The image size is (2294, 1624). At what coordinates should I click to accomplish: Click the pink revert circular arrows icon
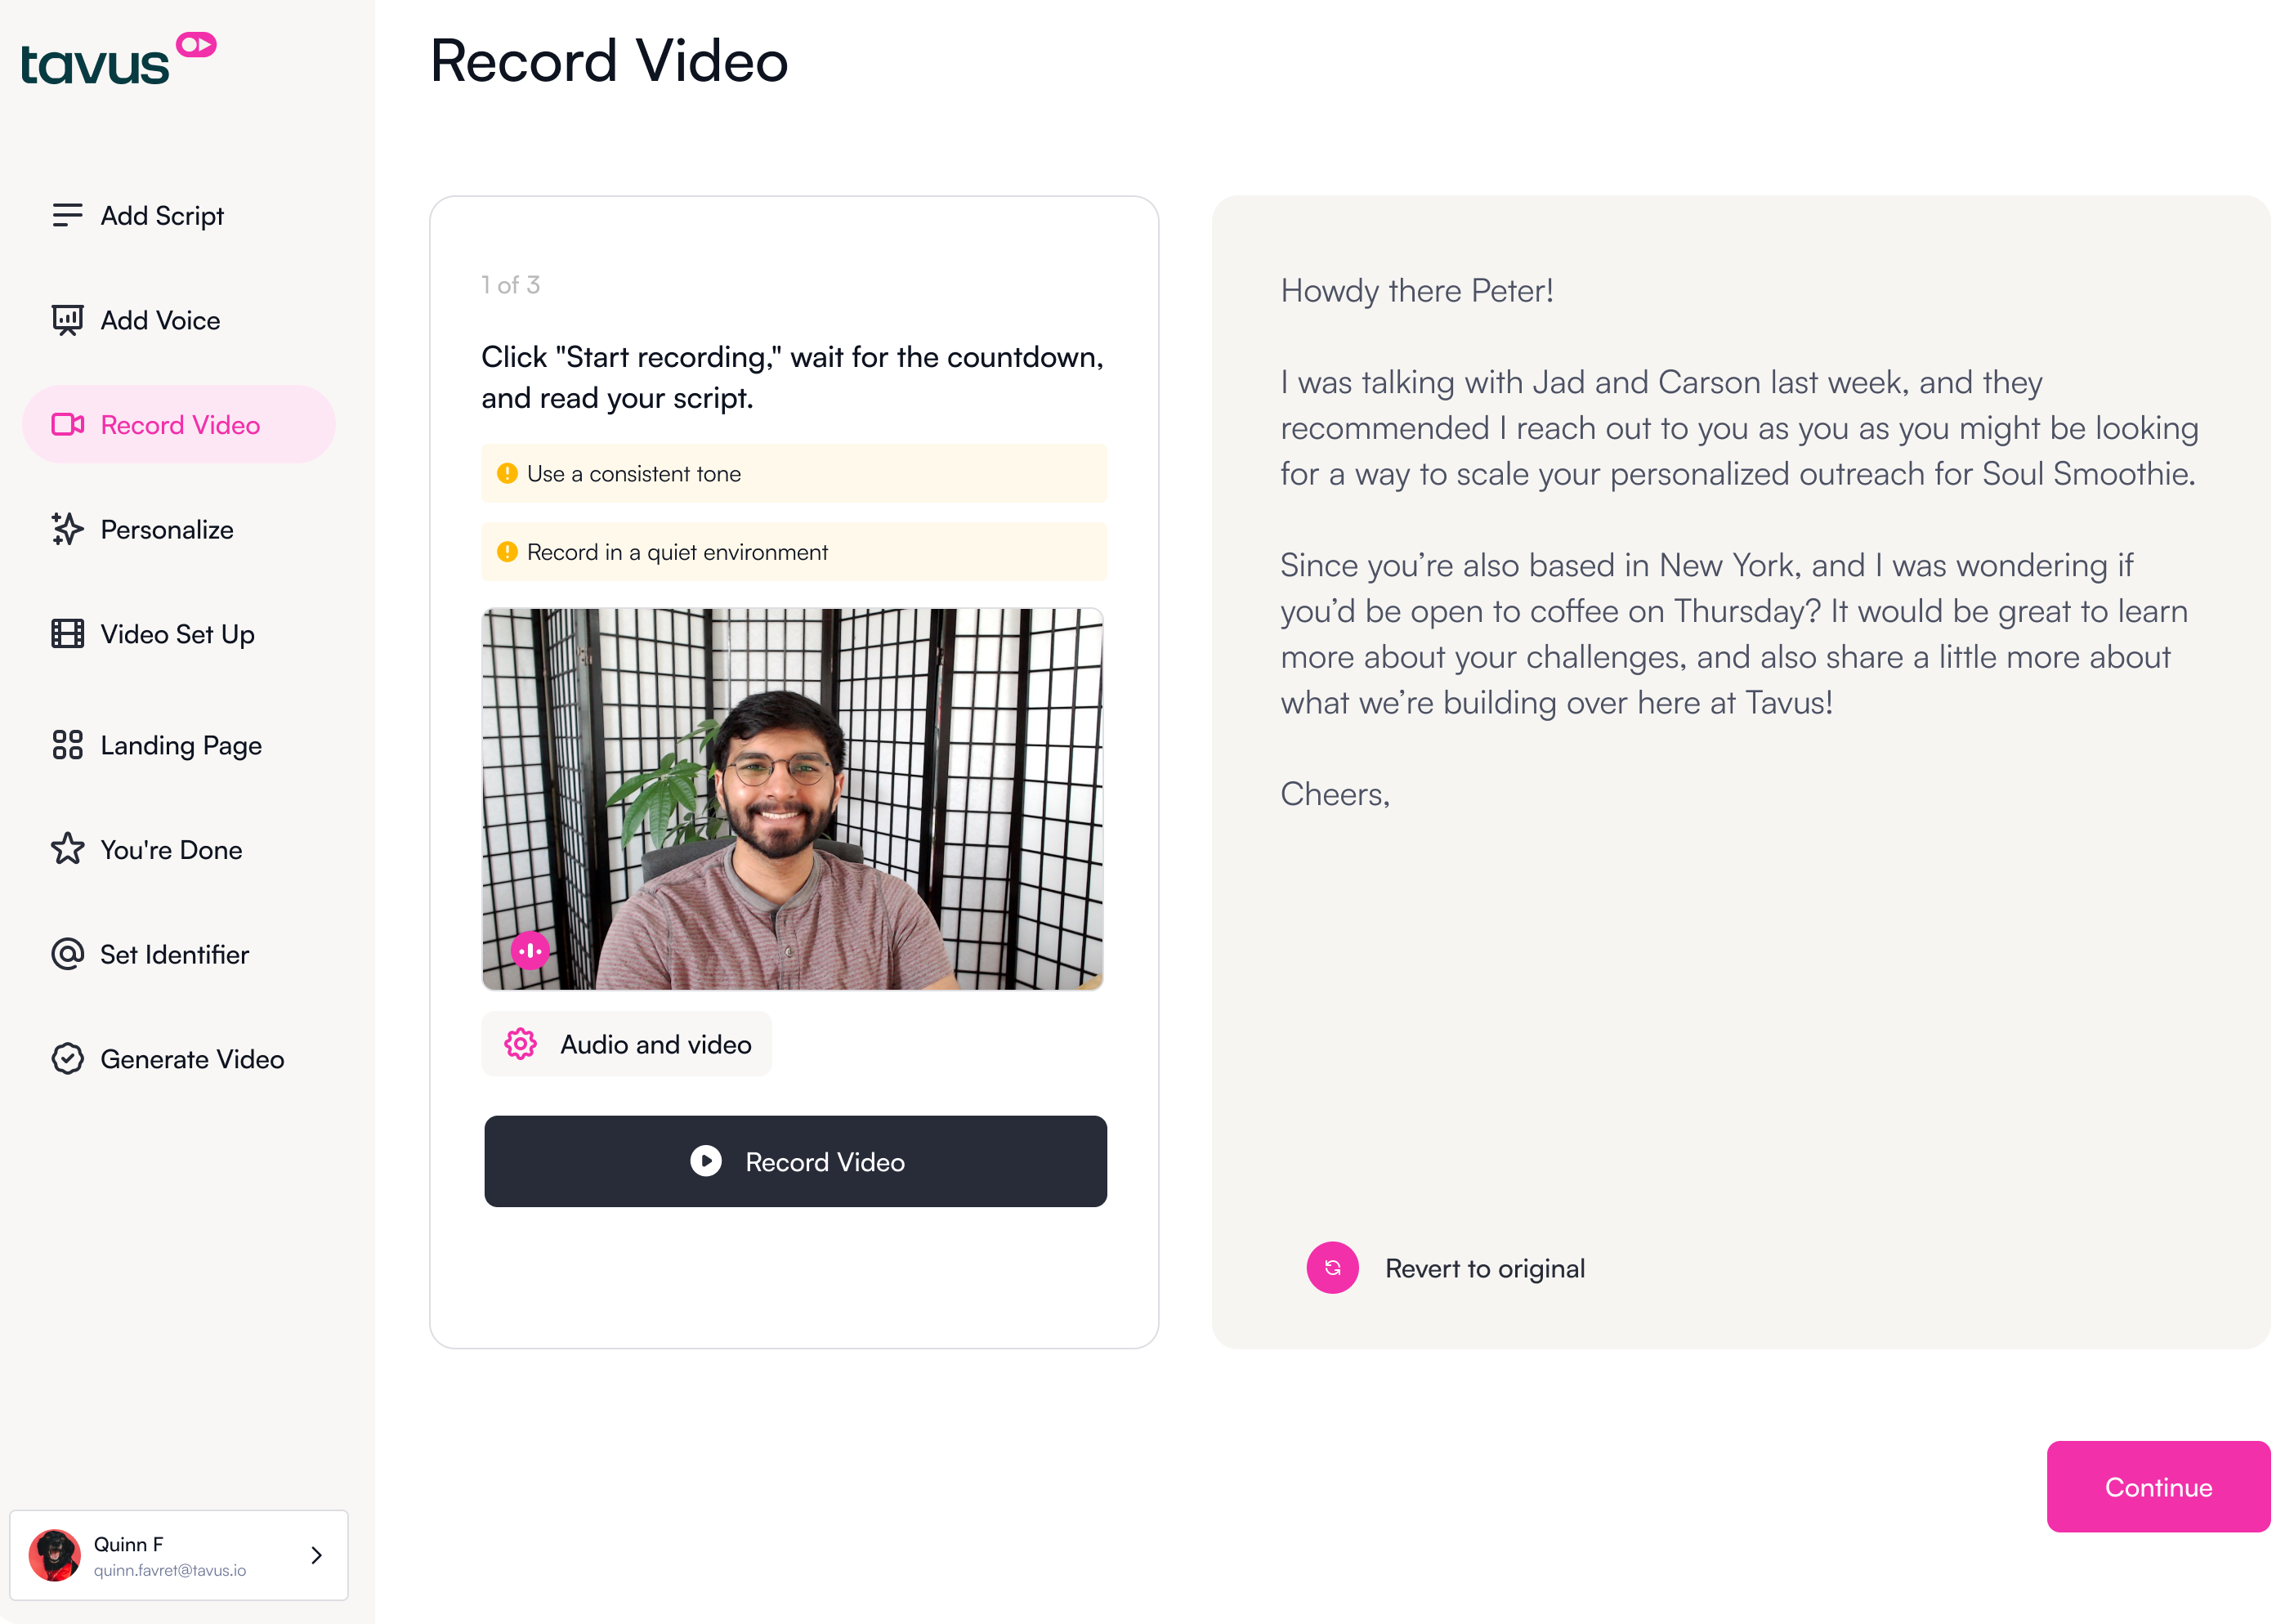(x=1332, y=1268)
